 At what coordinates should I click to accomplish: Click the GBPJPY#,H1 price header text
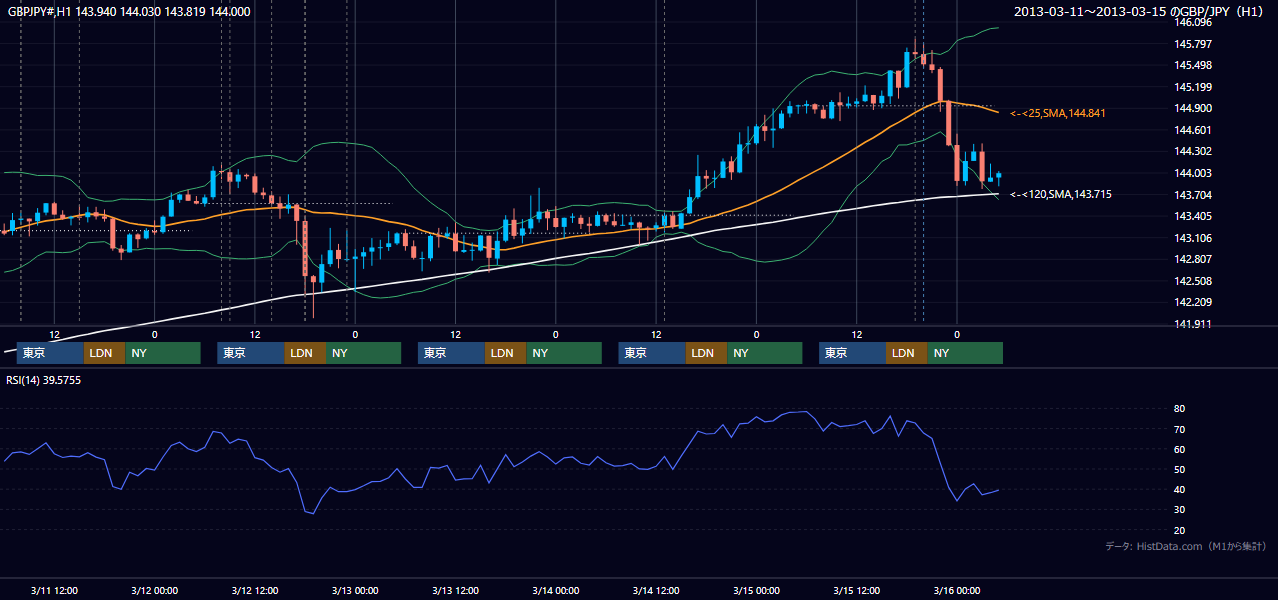(129, 11)
